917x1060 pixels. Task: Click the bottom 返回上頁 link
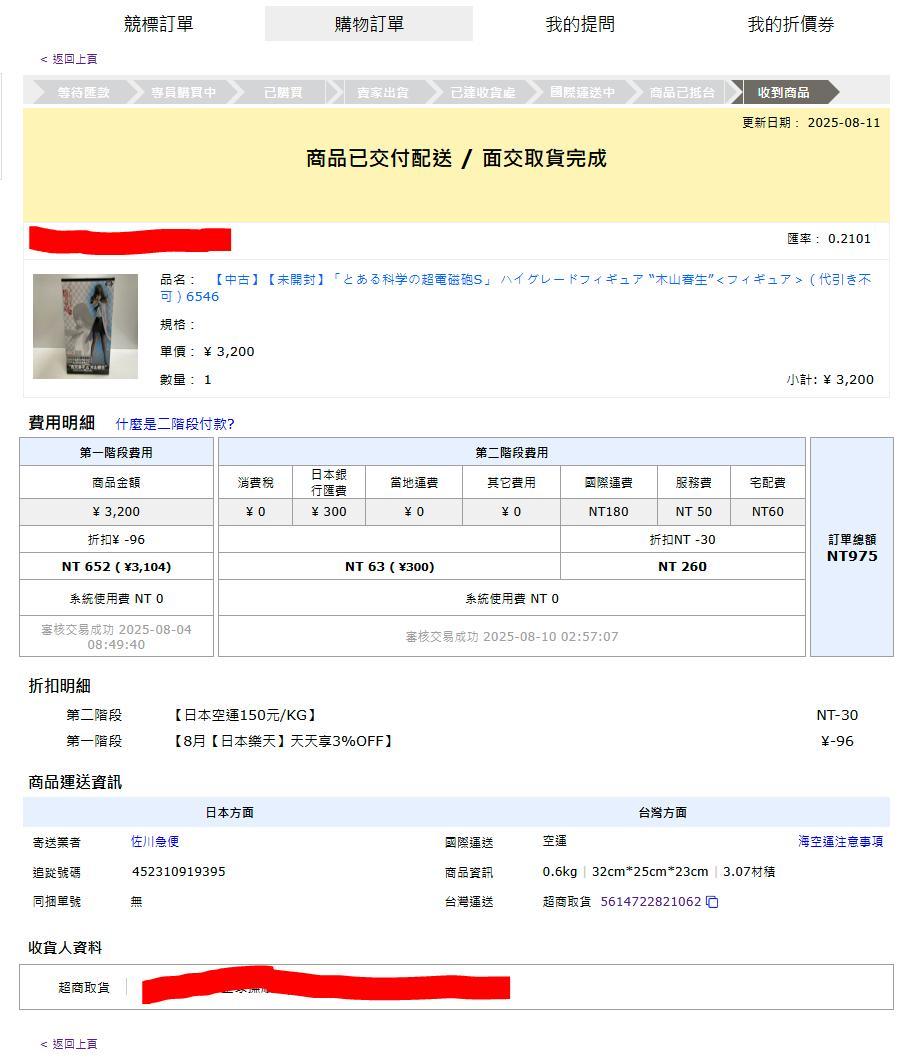(x=70, y=1044)
